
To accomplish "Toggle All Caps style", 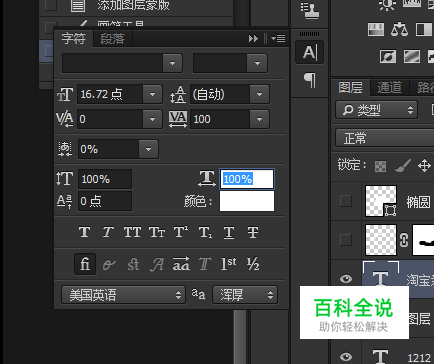I will tap(132, 232).
